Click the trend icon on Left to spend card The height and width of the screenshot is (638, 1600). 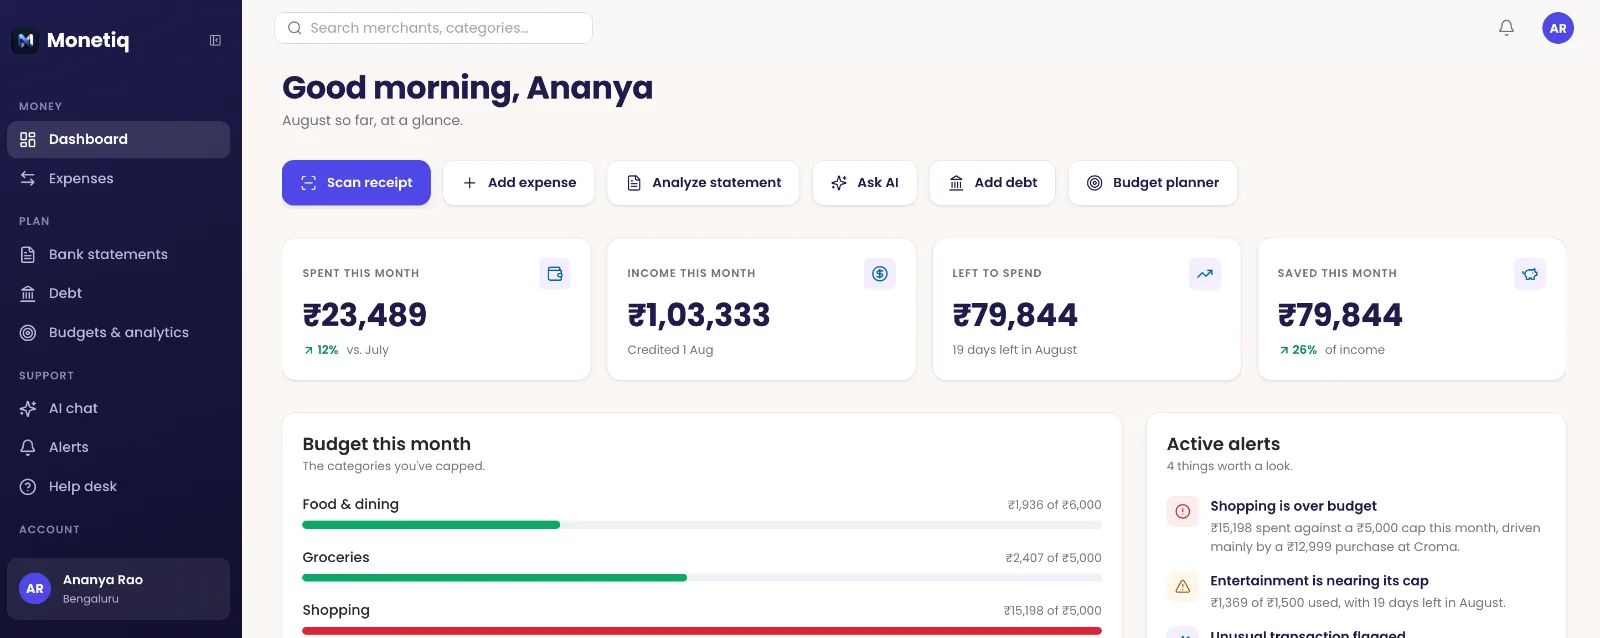[x=1205, y=274]
